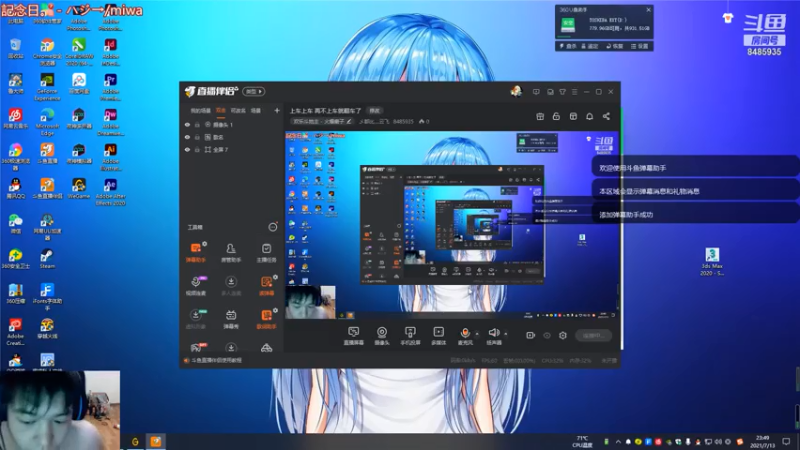
Task: Open the notification bell in Douyu companion
Action: [x=589, y=116]
